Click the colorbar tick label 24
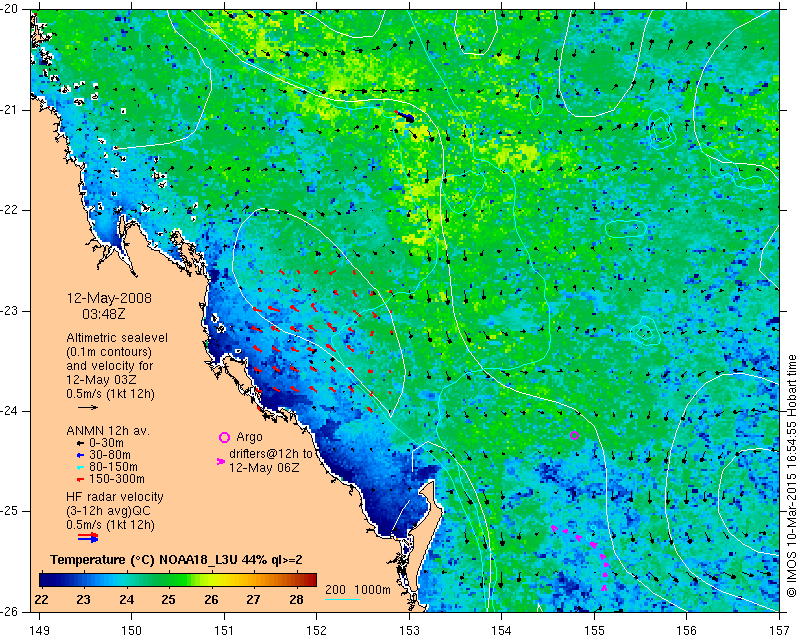The image size is (800, 640). 127,599
